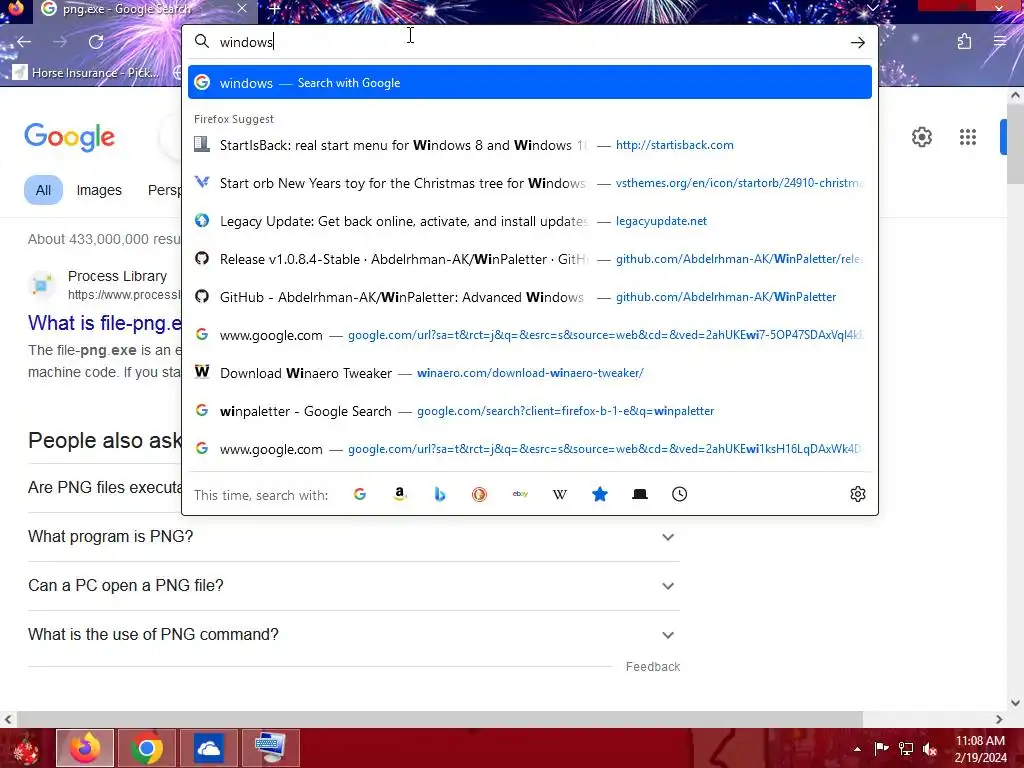Search this time with Wikipedia icon
1024x768 pixels.
[x=560, y=494]
